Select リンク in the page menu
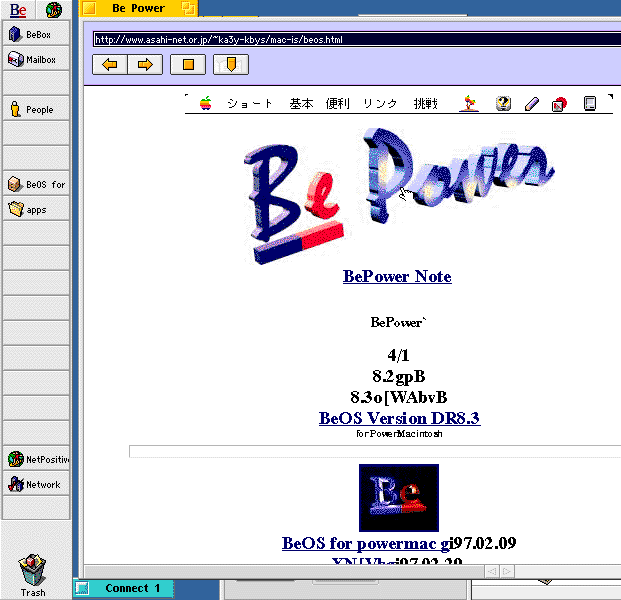Image resolution: width=621 pixels, height=600 pixels. click(x=380, y=104)
